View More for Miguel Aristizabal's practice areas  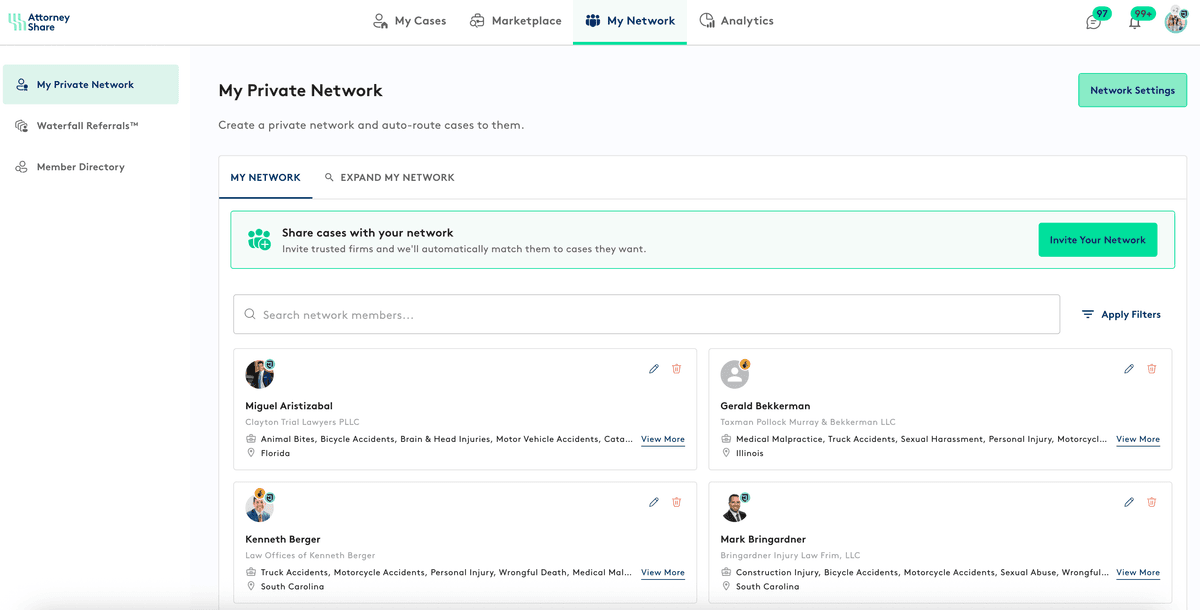(663, 439)
